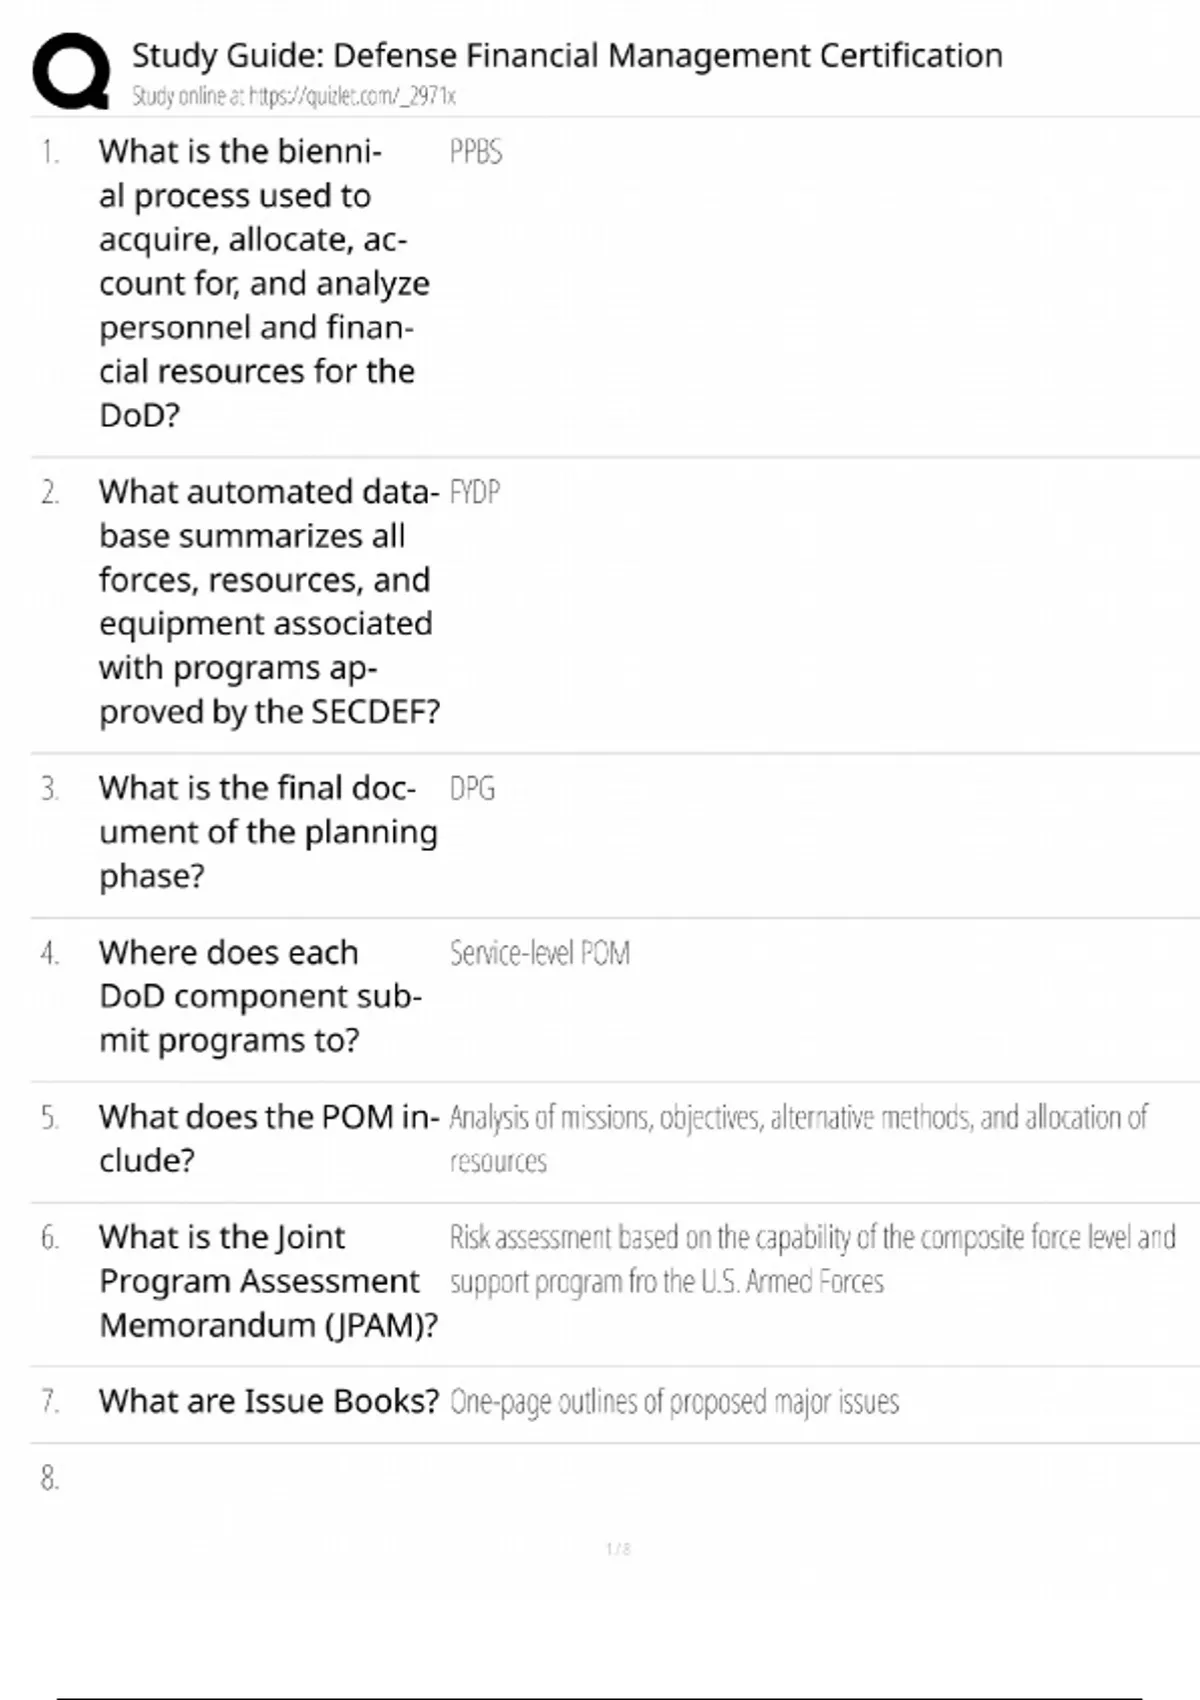1200x1700 pixels.
Task: Click item number 1 label
Action: (50, 152)
